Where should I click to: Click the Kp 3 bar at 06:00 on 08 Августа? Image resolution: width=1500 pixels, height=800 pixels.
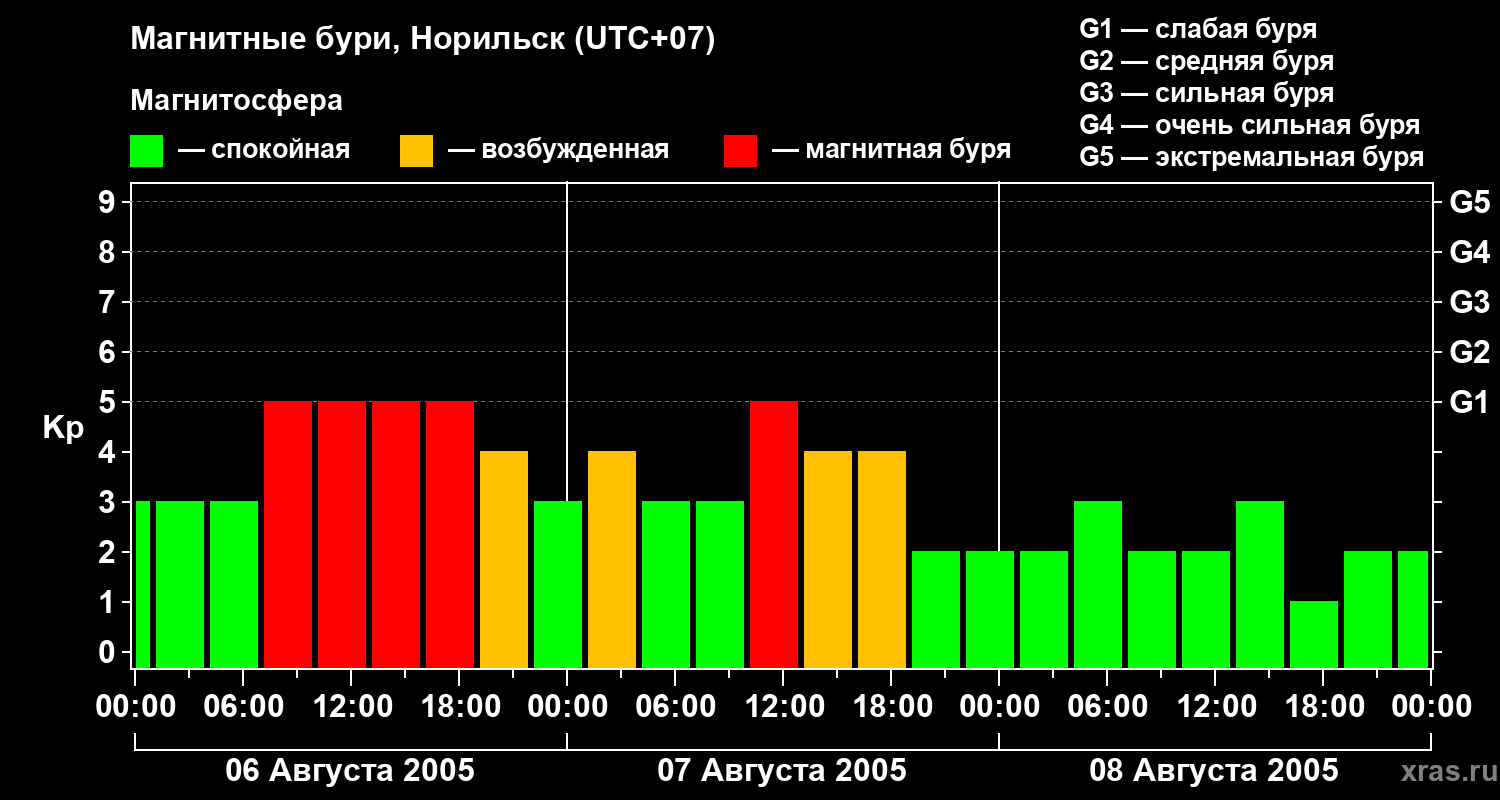pos(1098,584)
